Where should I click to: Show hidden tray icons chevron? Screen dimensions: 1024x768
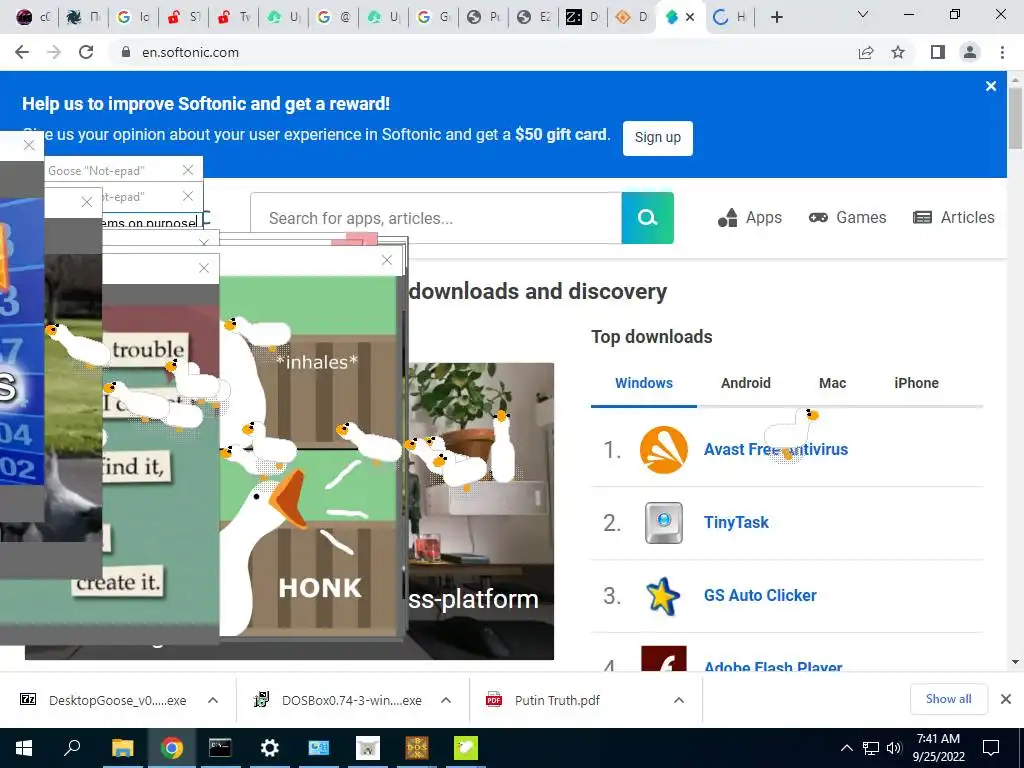(x=846, y=748)
